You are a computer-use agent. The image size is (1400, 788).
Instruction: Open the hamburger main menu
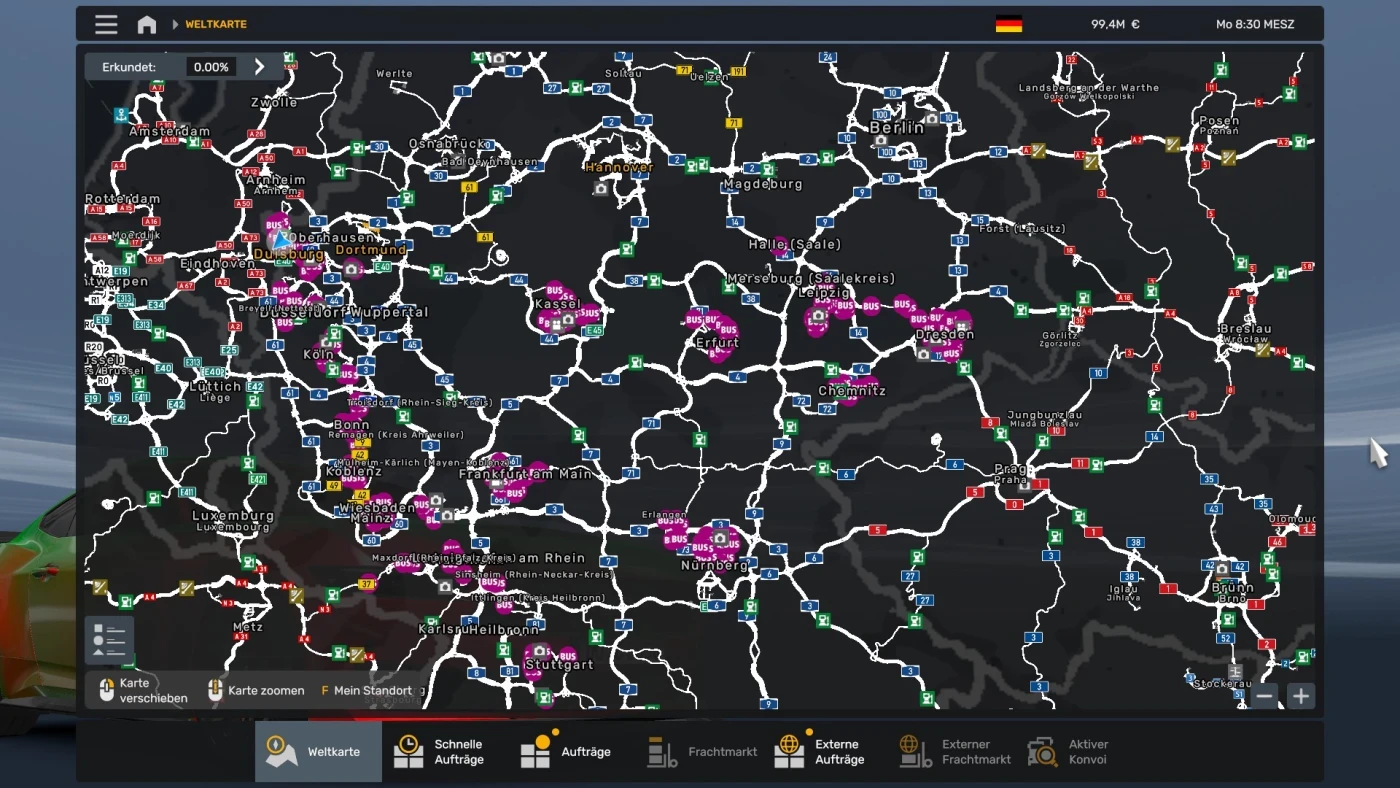pyautogui.click(x=106, y=24)
